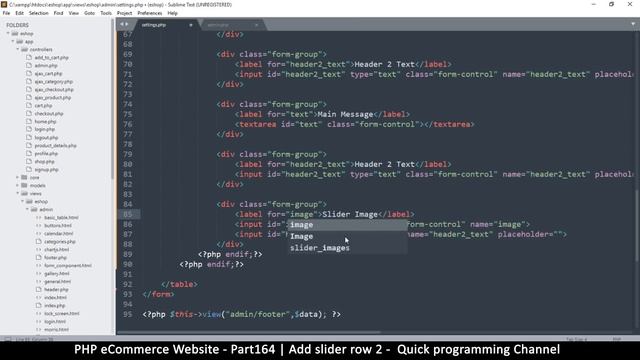The image size is (640, 360).
Task: Collapse the admin folder
Action: tap(28, 209)
